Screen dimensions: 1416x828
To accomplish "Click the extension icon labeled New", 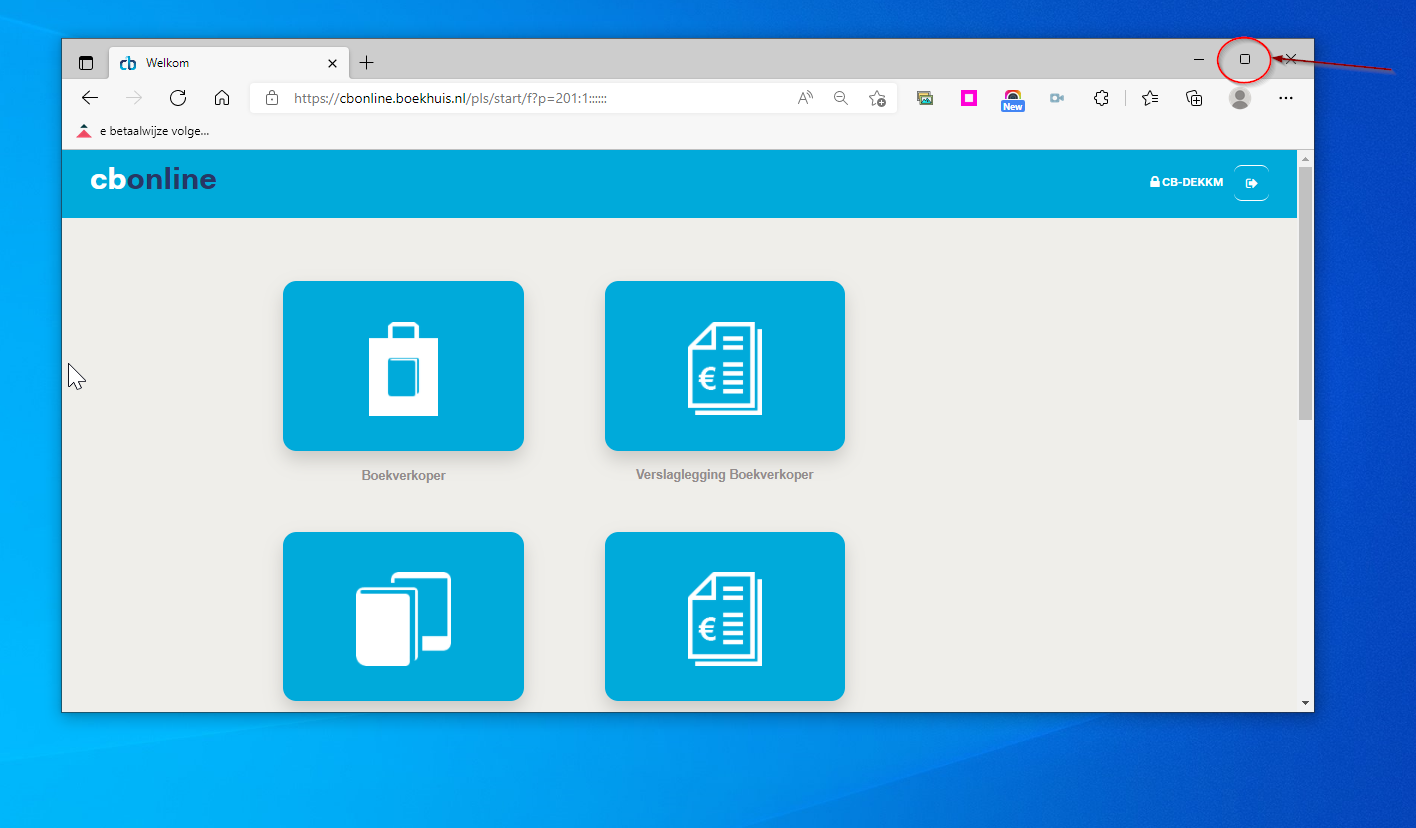I will pyautogui.click(x=1013, y=99).
